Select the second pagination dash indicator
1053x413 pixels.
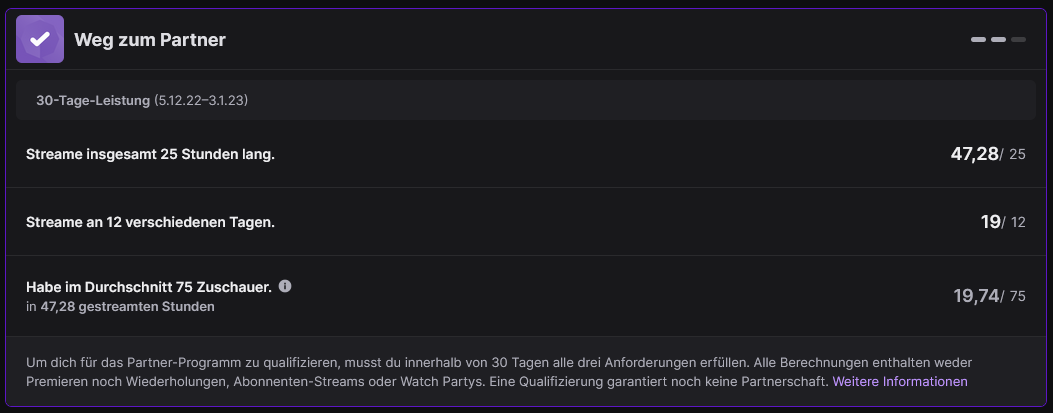pyautogui.click(x=998, y=40)
